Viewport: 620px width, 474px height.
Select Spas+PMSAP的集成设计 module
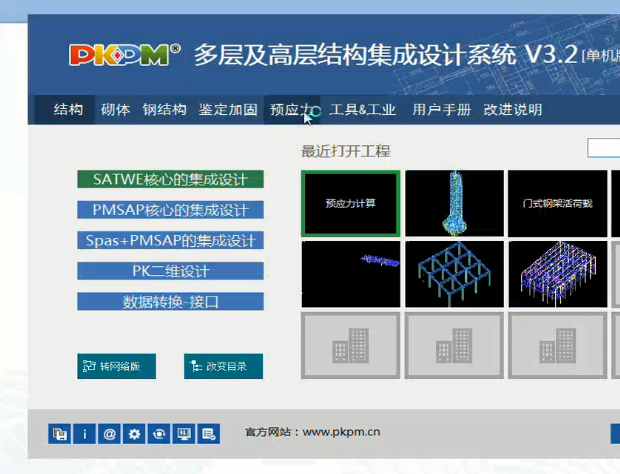click(170, 240)
